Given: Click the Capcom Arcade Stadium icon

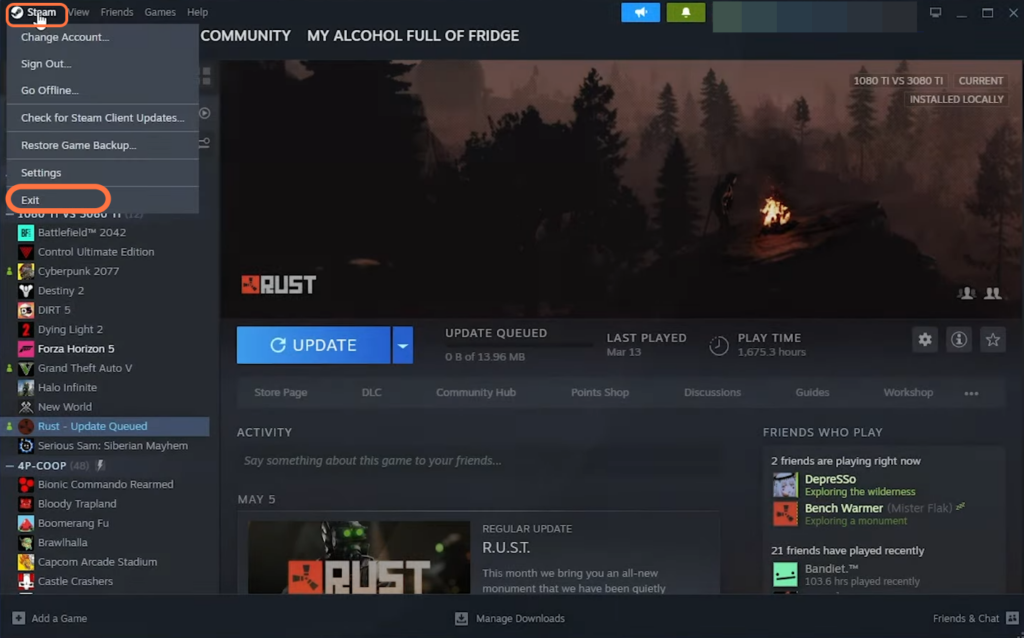Looking at the screenshot, I should [x=25, y=562].
